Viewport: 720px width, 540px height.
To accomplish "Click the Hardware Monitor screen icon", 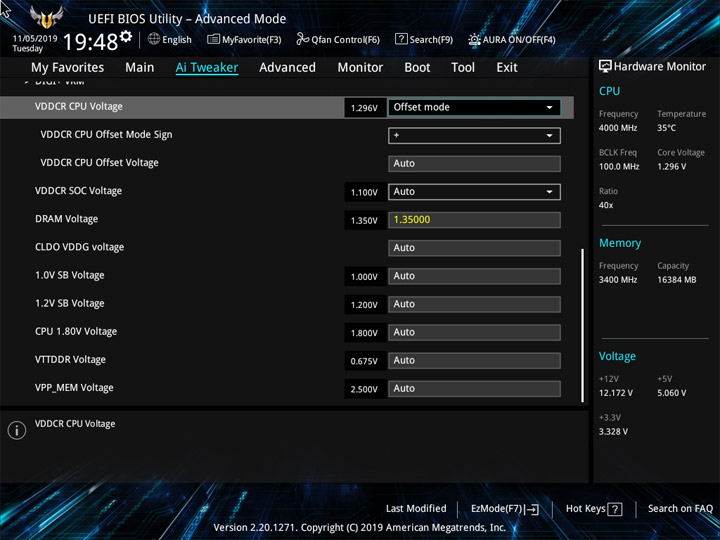I will click(605, 67).
